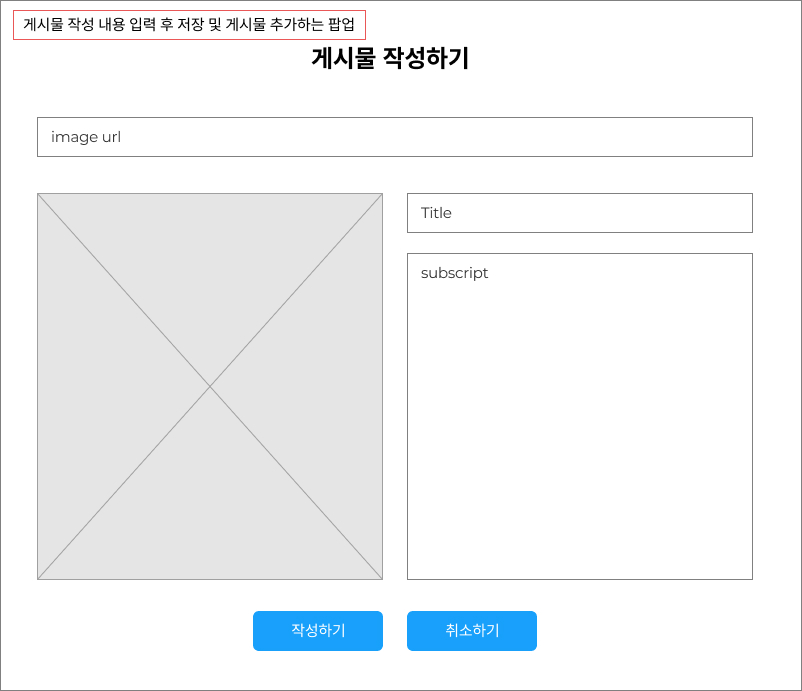Click the 작성하기 submit button

coord(318,631)
